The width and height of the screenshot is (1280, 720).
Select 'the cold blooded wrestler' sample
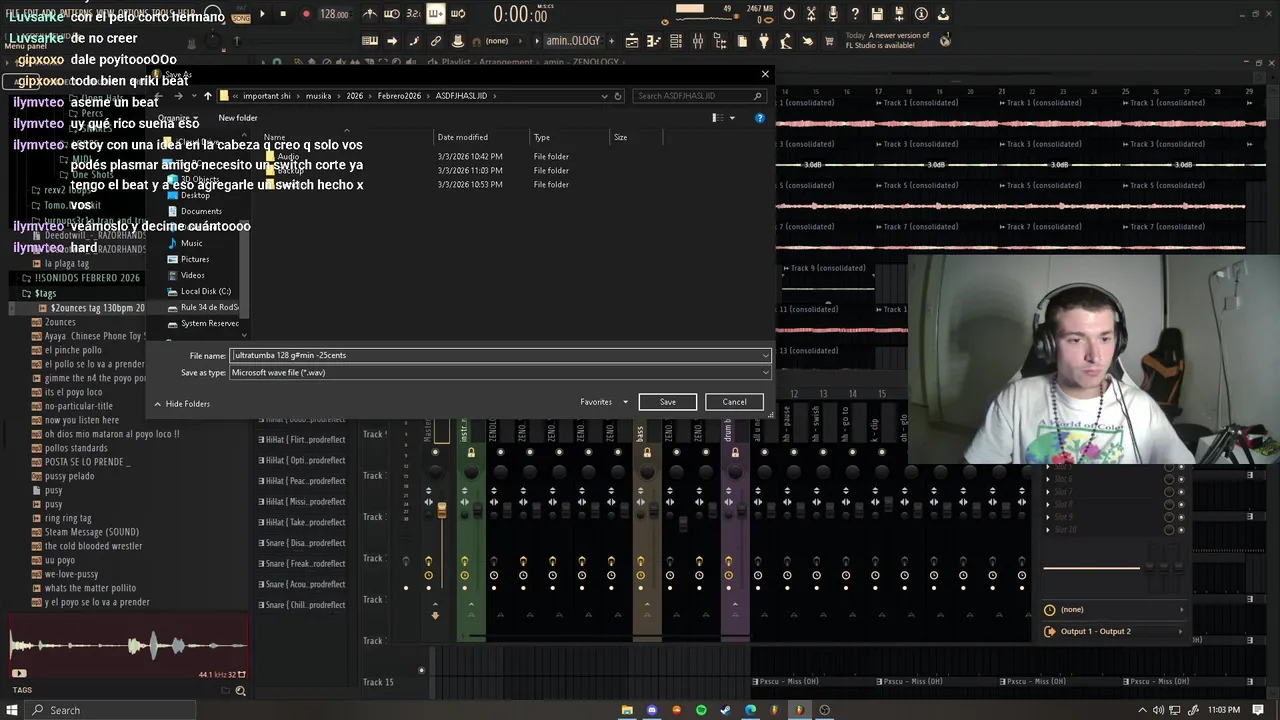[94, 546]
